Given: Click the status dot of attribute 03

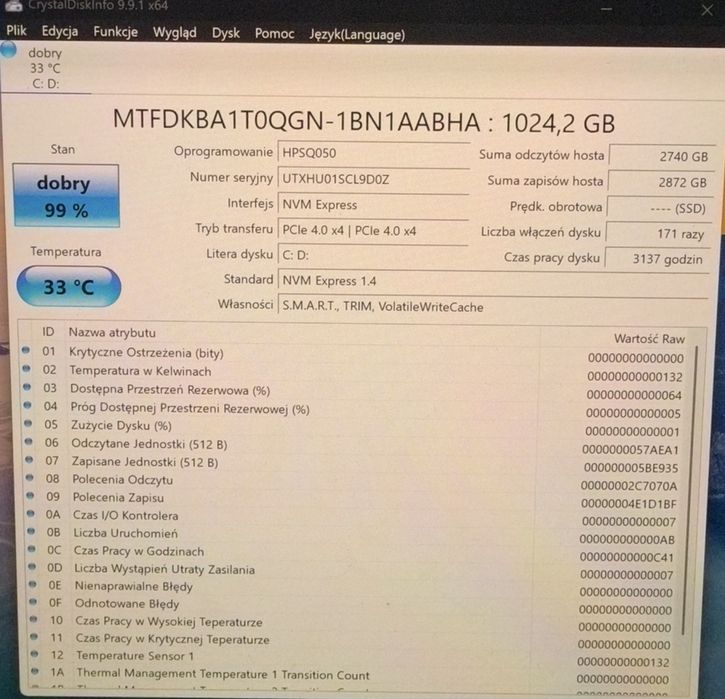Looking at the screenshot, I should tap(27, 387).
